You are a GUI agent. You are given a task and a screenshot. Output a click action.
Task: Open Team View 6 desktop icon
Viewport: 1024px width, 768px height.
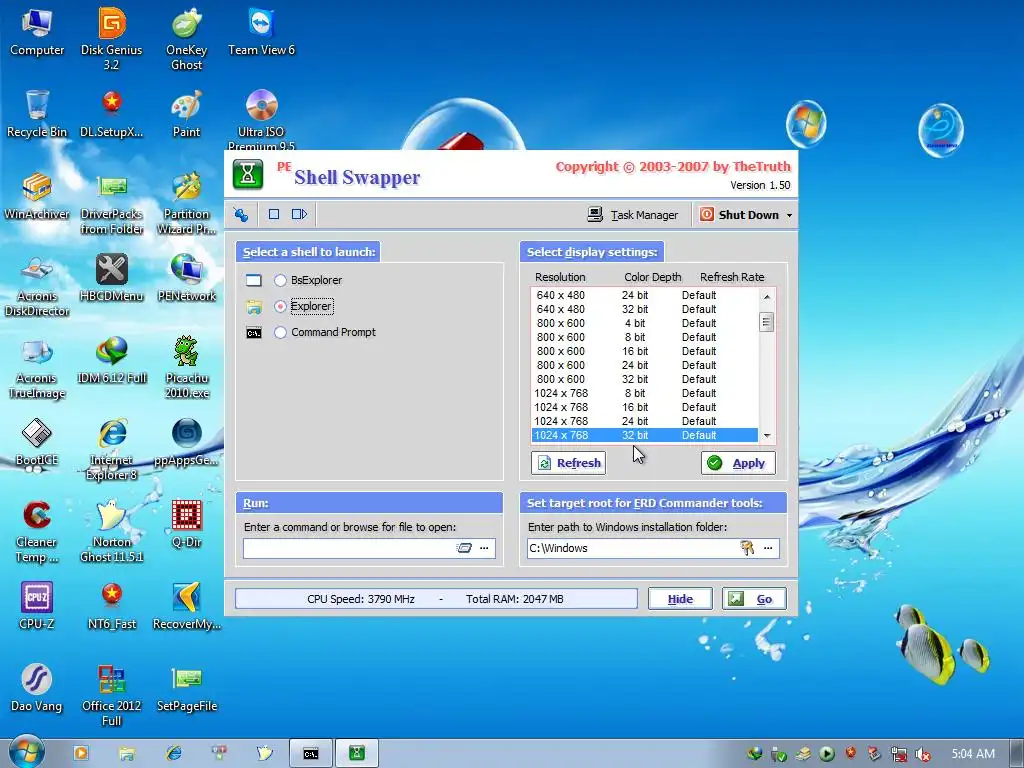(x=261, y=31)
